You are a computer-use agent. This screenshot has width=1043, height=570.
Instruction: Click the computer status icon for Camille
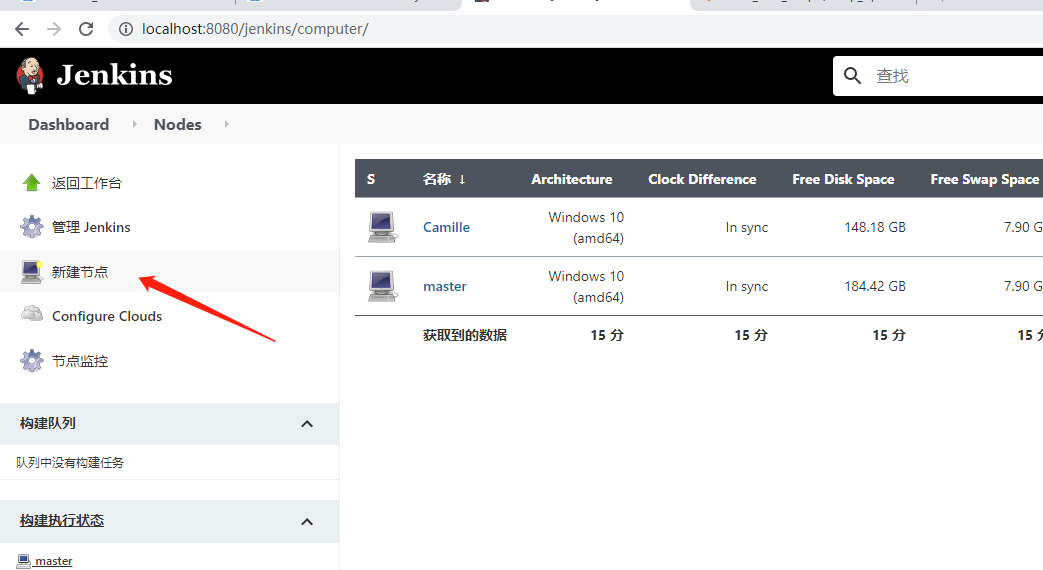pos(382,227)
